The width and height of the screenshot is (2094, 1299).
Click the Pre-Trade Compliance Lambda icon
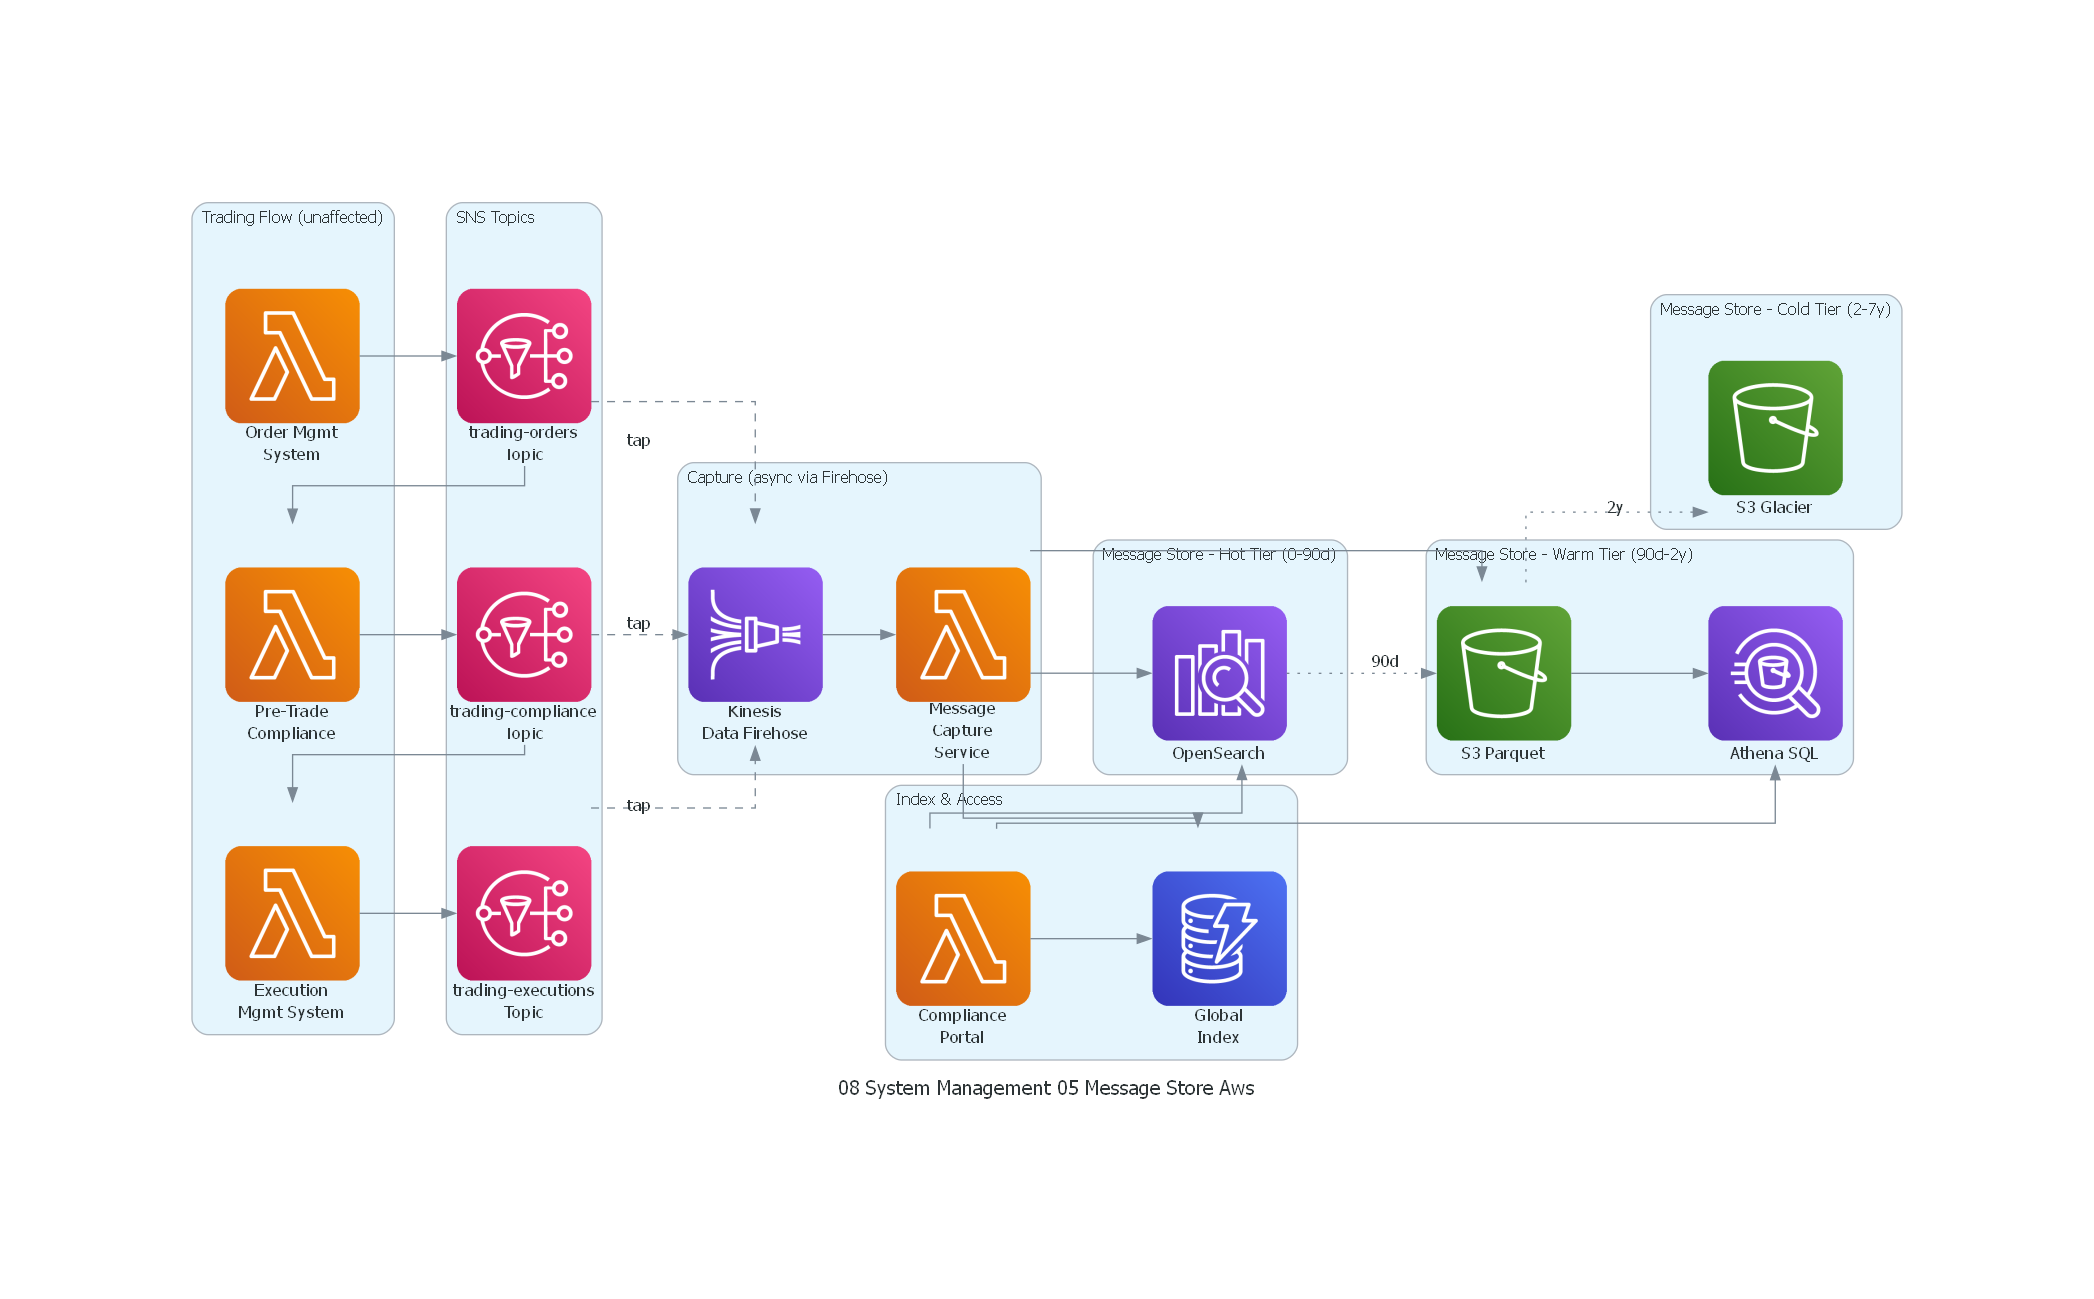click(x=292, y=634)
